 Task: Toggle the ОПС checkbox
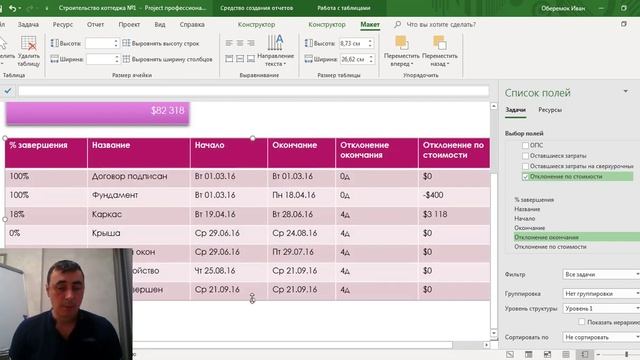[x=525, y=145]
